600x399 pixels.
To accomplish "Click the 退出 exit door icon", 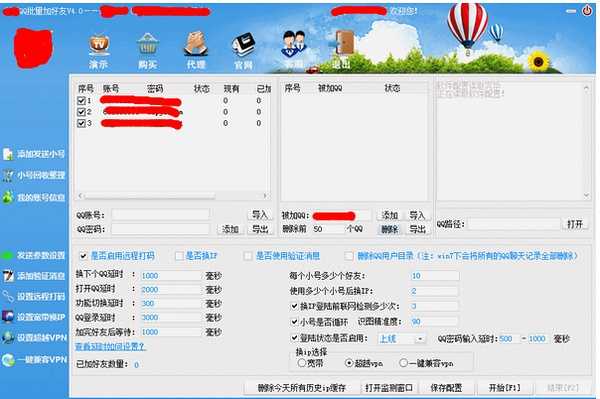I will pos(341,50).
